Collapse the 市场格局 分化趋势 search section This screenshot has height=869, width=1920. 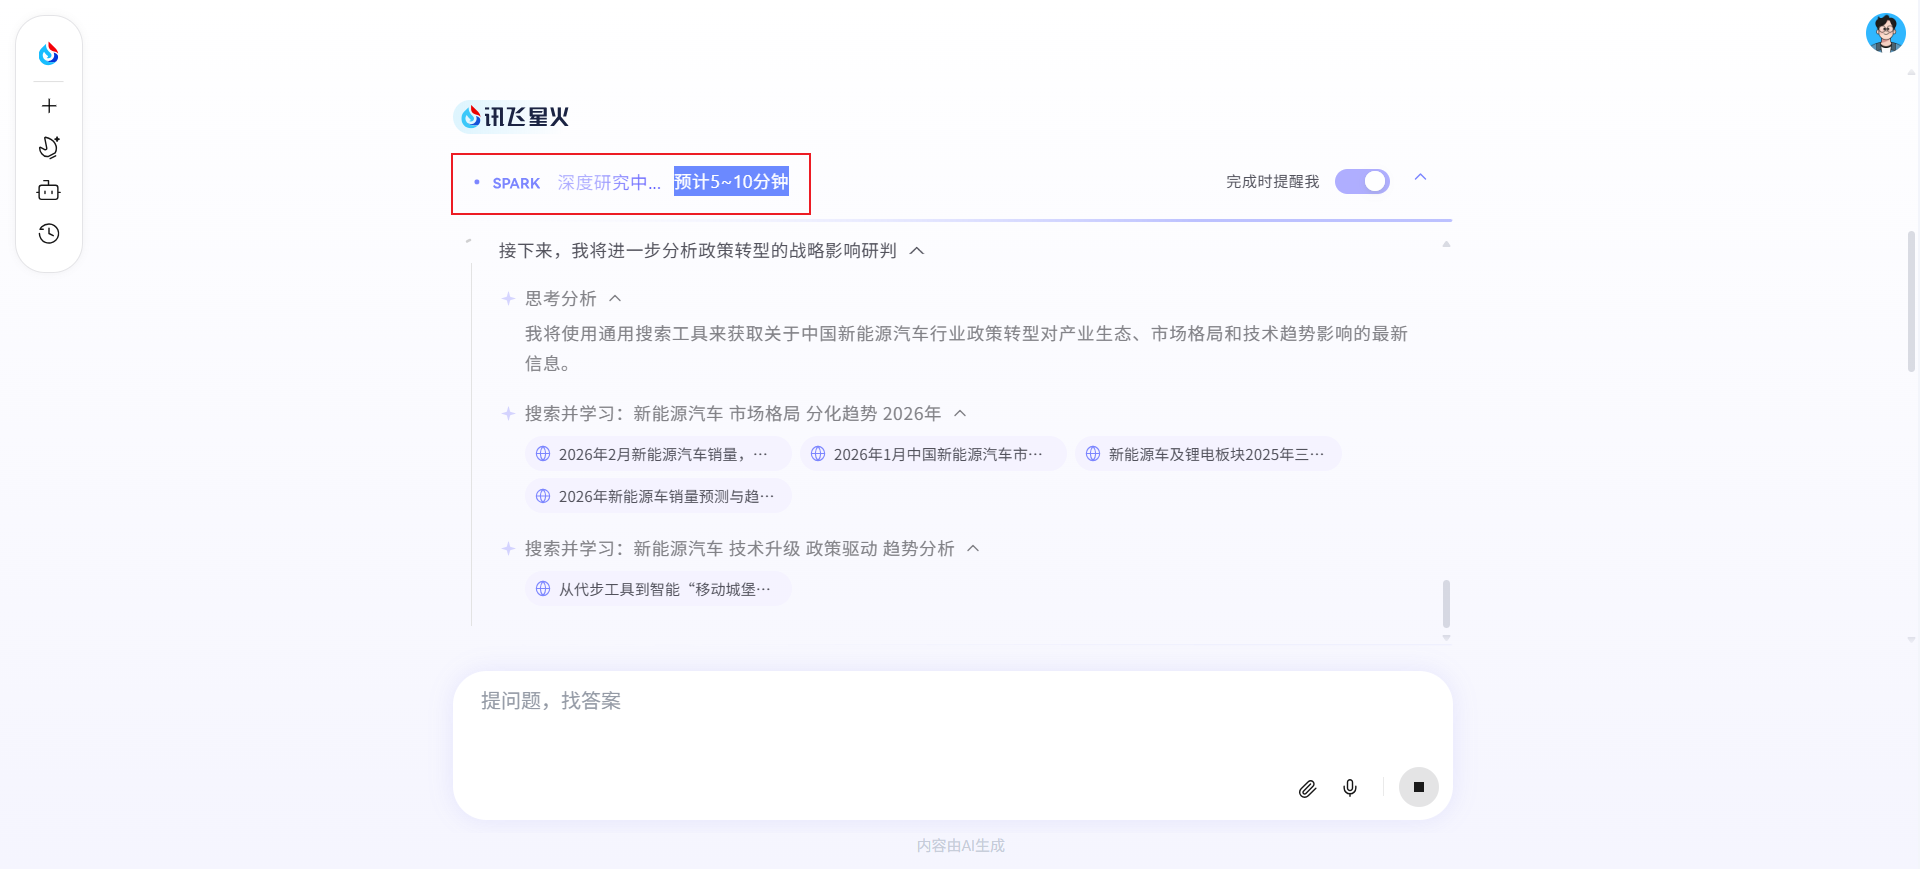coord(960,414)
